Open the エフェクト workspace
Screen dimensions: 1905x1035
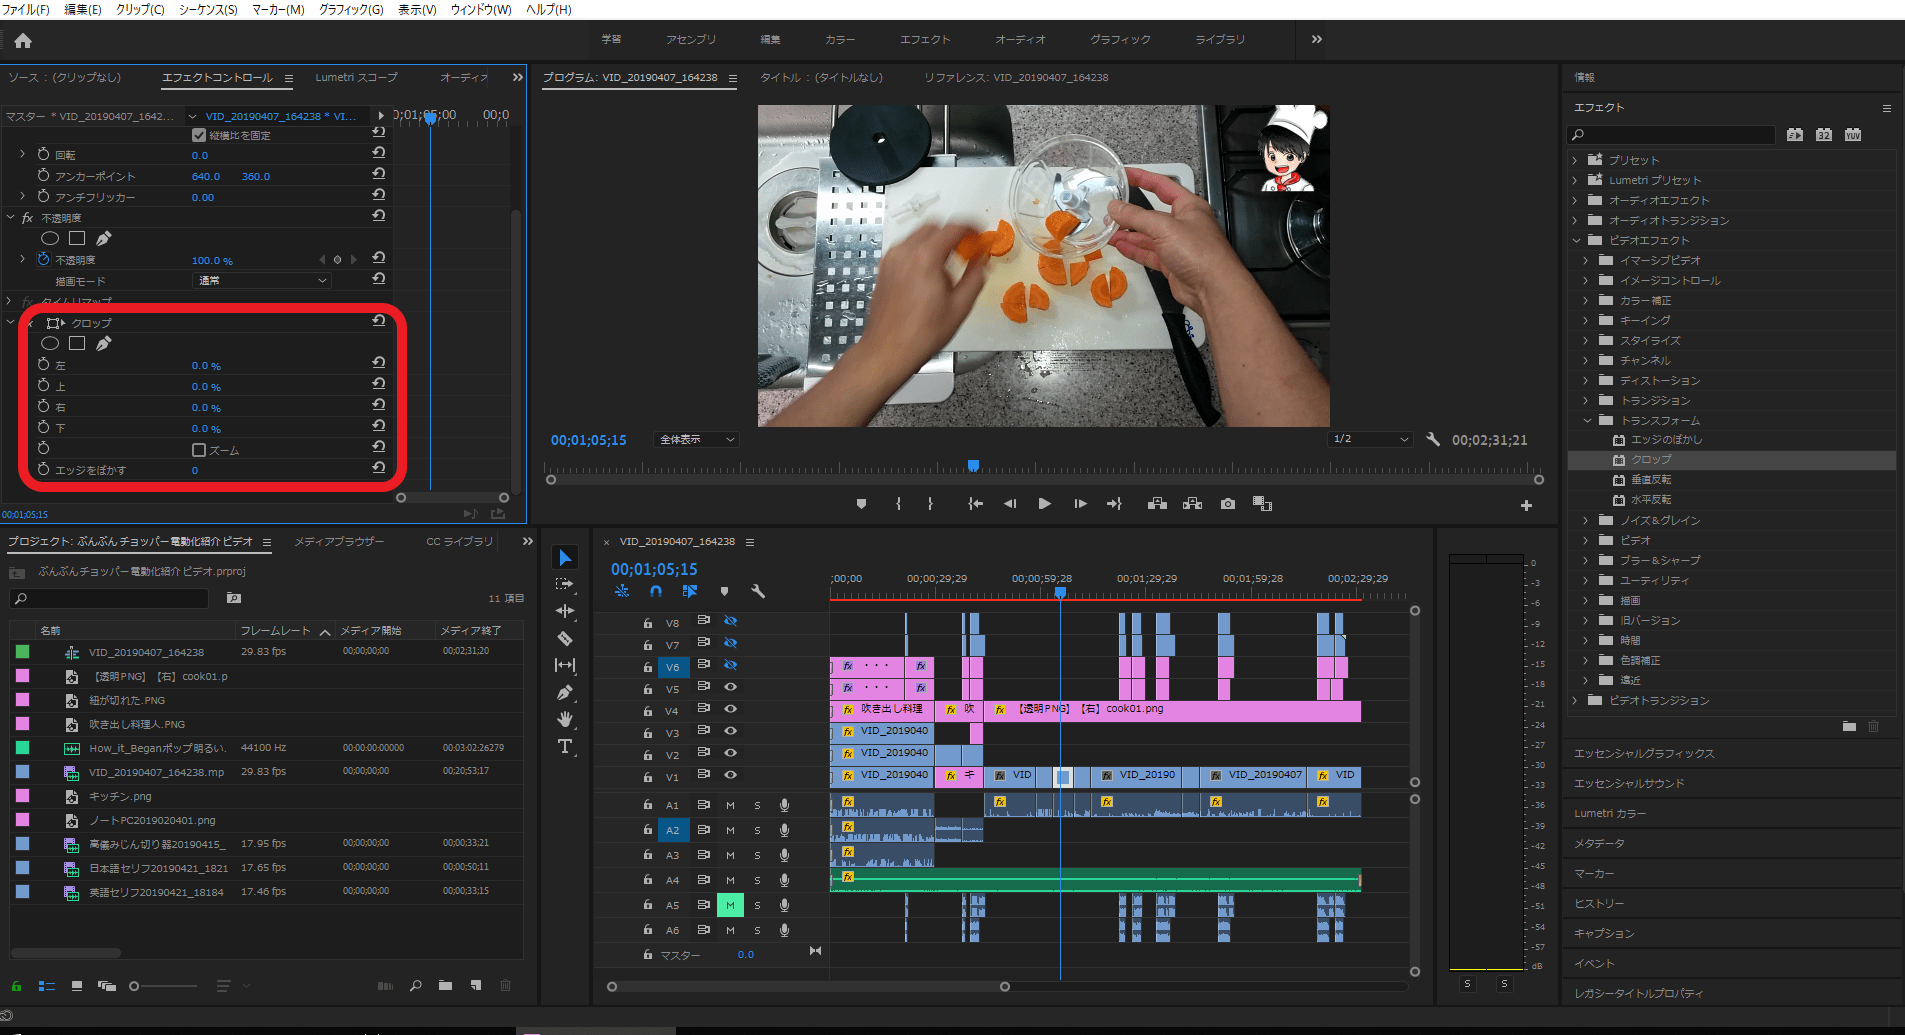(925, 39)
